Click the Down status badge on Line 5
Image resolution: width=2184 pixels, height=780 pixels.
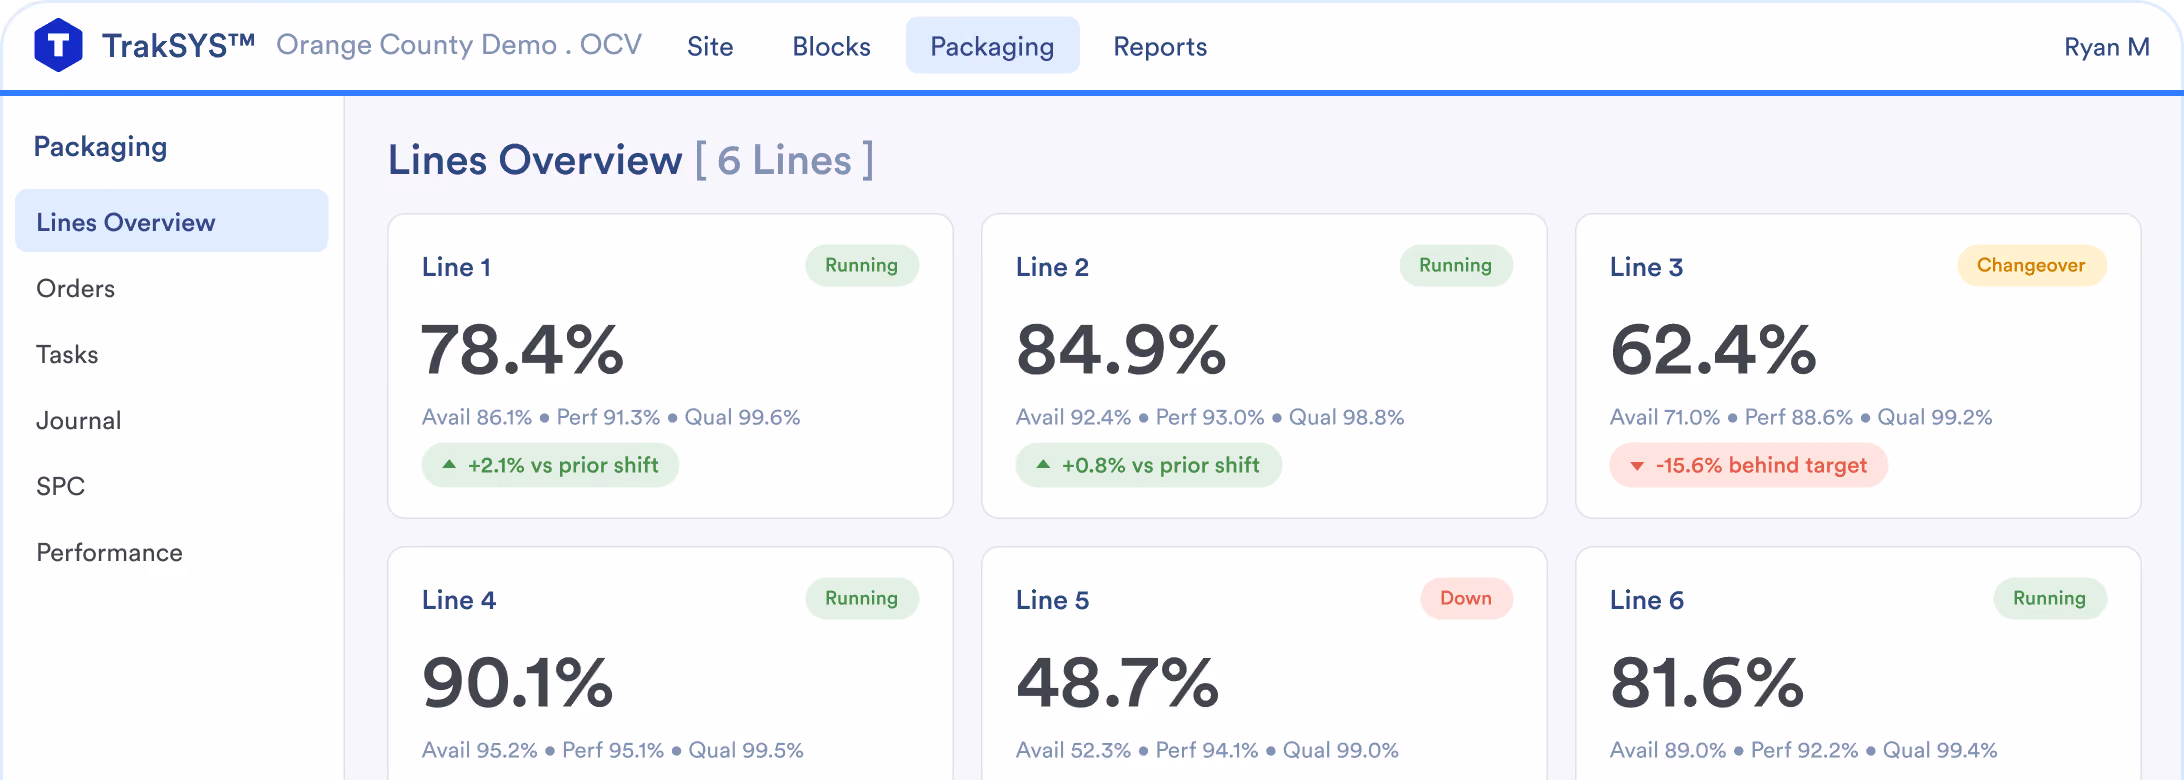1466,598
